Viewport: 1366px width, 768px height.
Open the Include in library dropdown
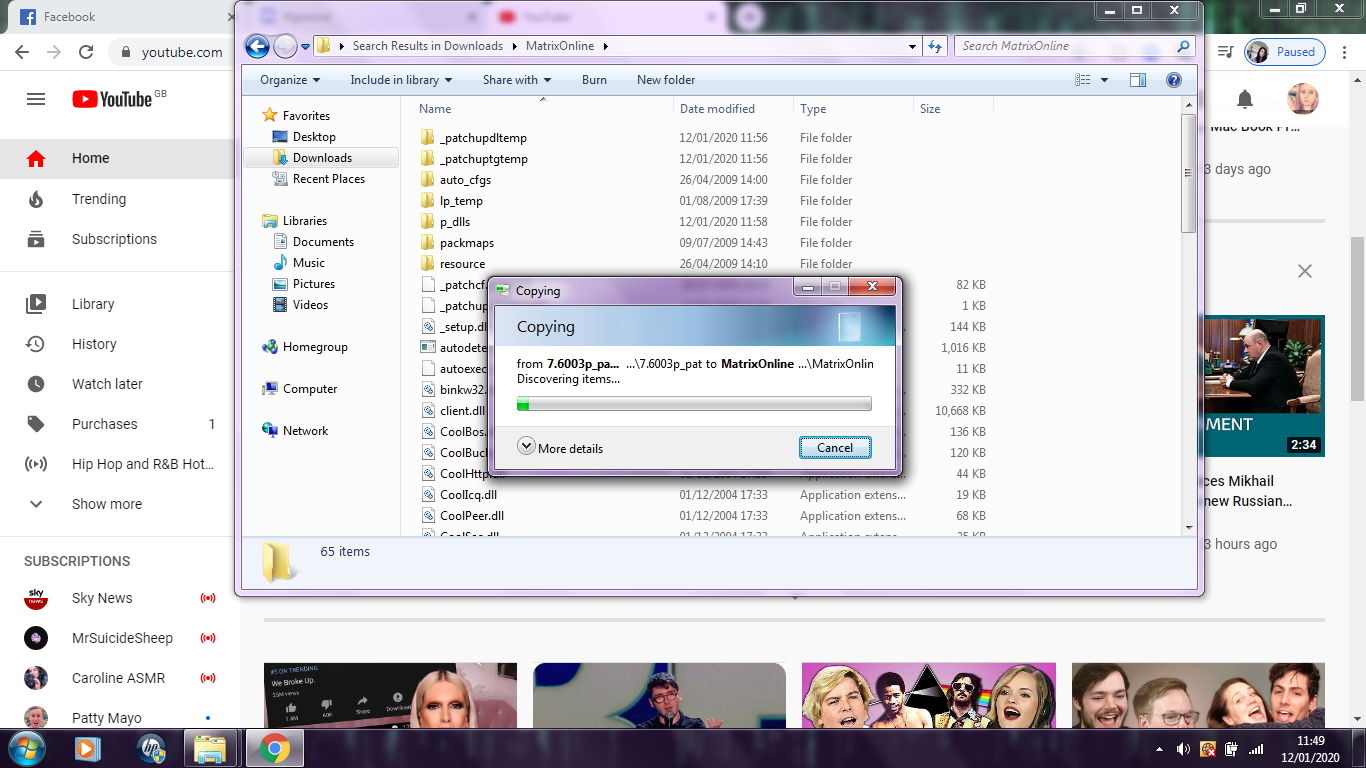(400, 80)
